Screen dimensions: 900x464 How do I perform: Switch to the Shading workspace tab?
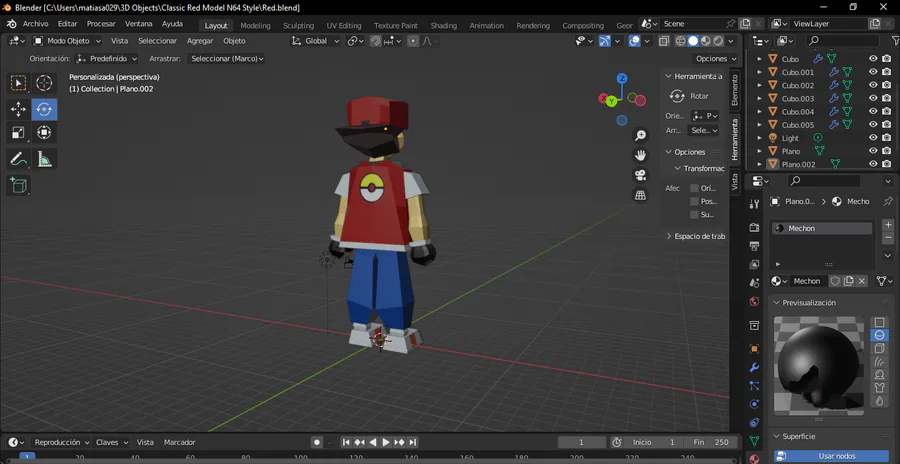[444, 25]
